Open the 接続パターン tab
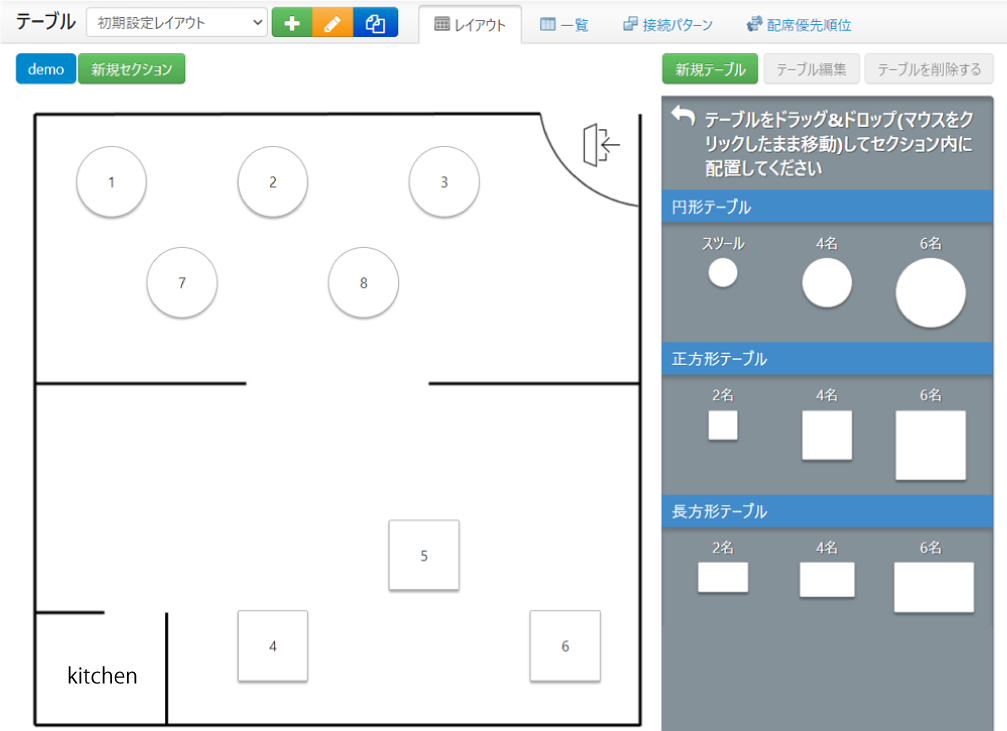This screenshot has height=731, width=1007. pos(668,25)
